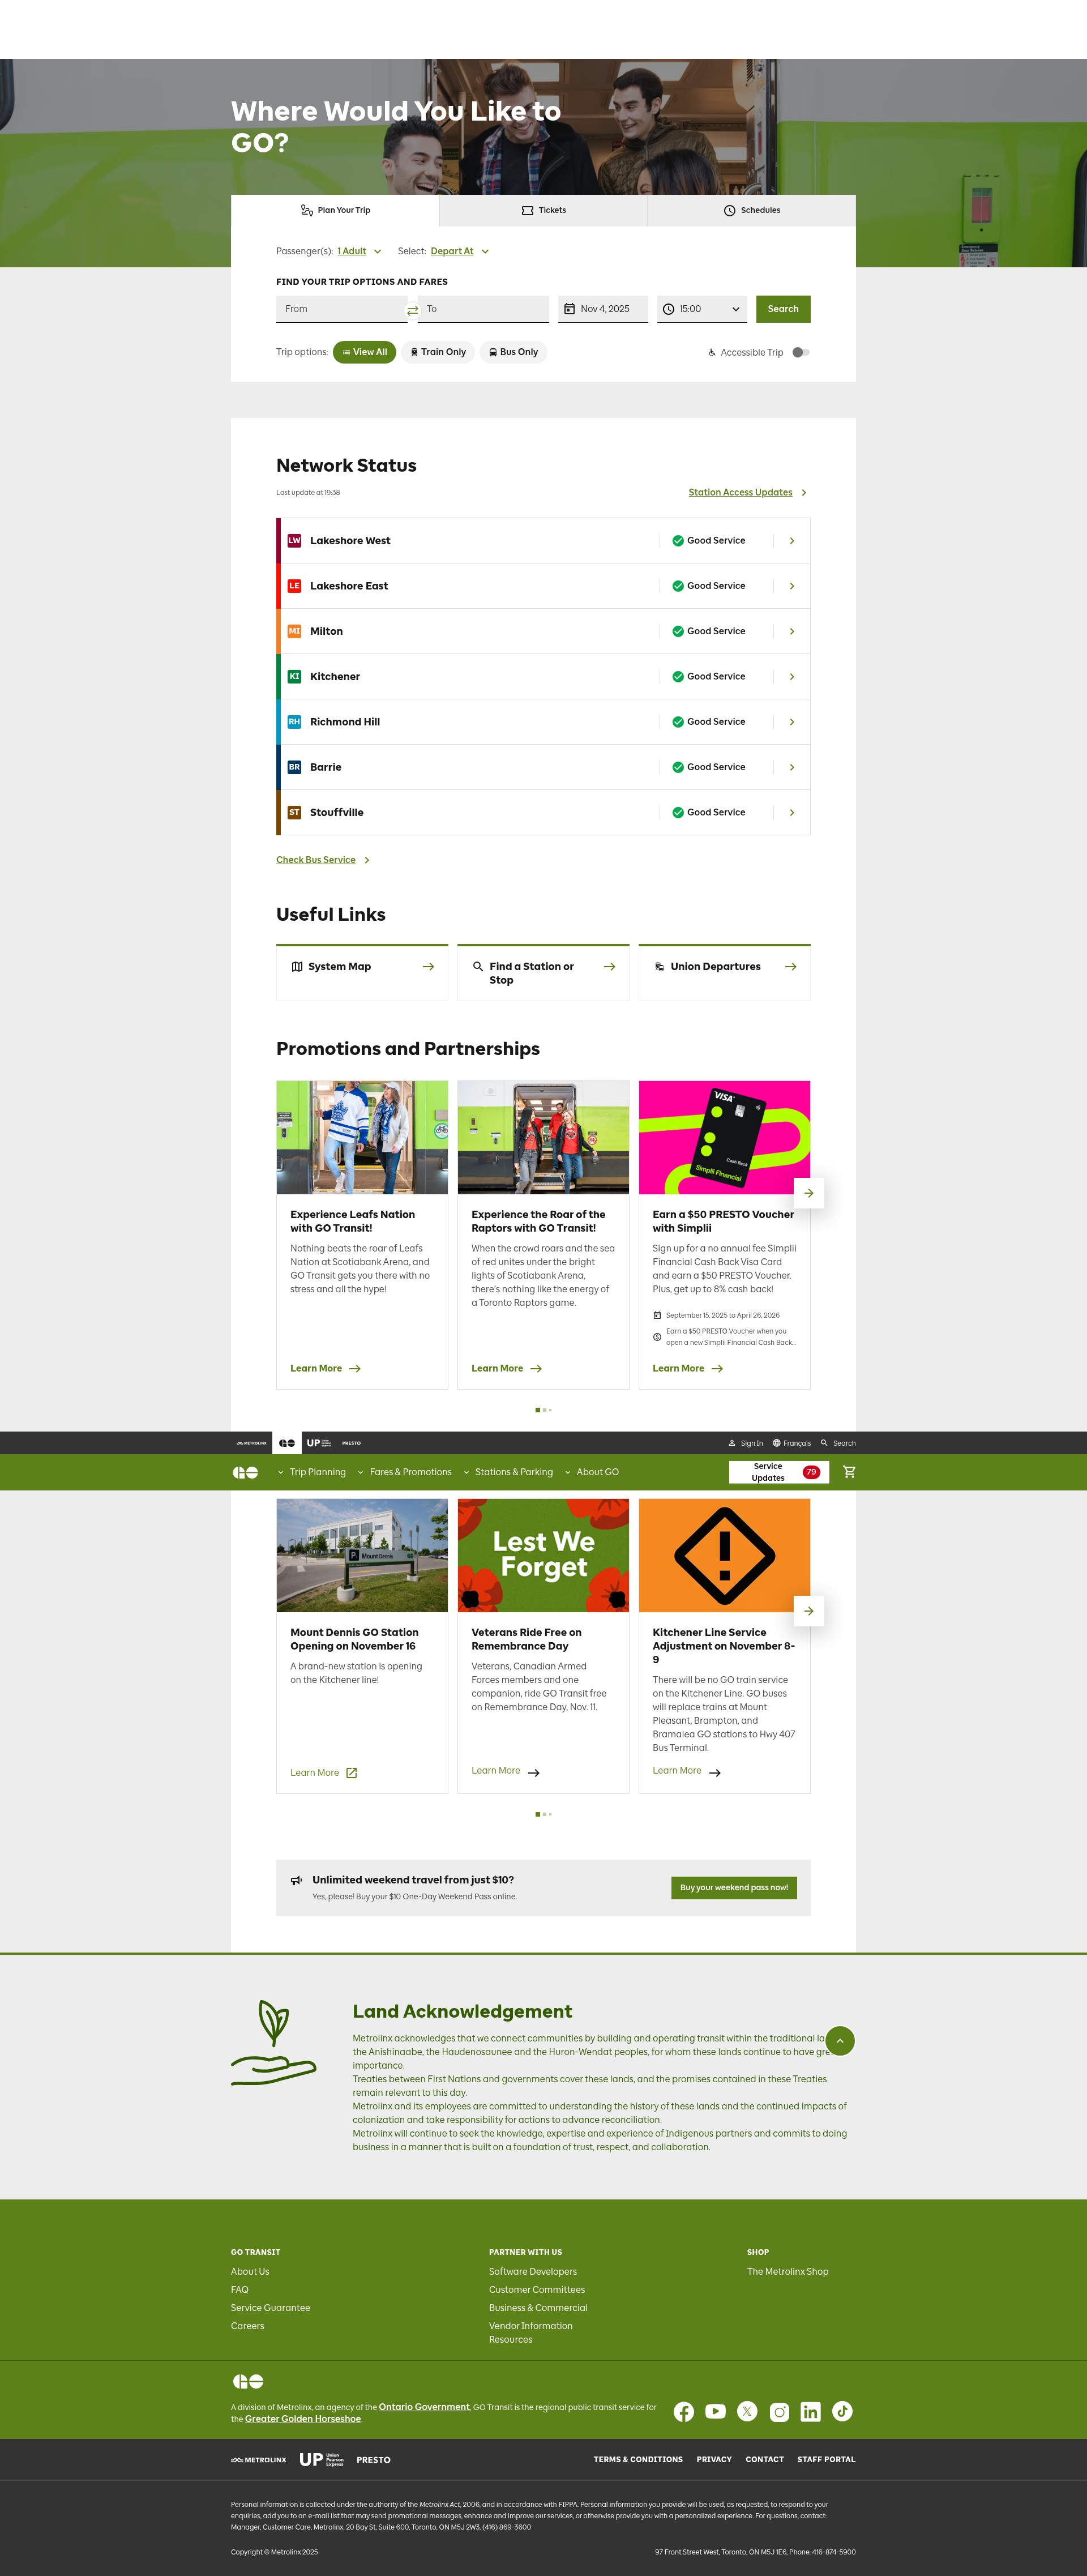Image resolution: width=1087 pixels, height=2576 pixels.
Task: Click GO logo in green footer
Action: click(x=248, y=2381)
